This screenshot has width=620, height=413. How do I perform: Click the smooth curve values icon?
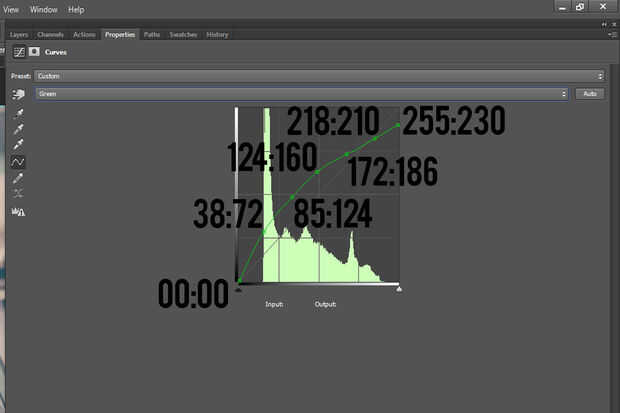click(18, 193)
